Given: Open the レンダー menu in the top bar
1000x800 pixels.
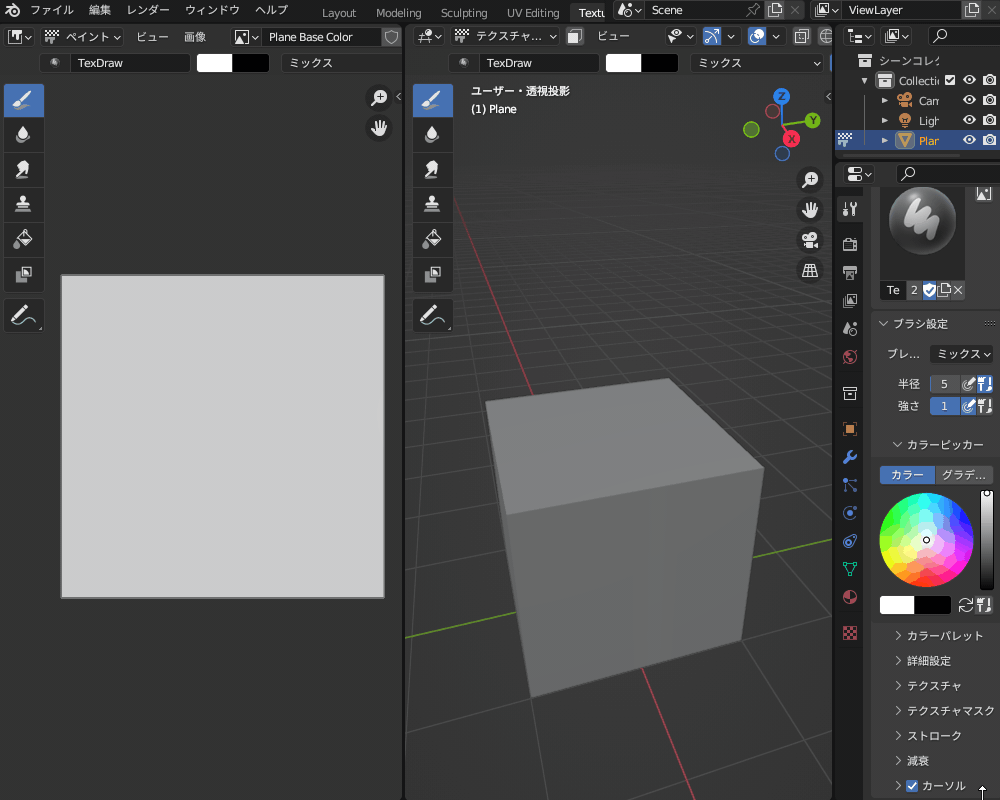Looking at the screenshot, I should pyautogui.click(x=147, y=10).
